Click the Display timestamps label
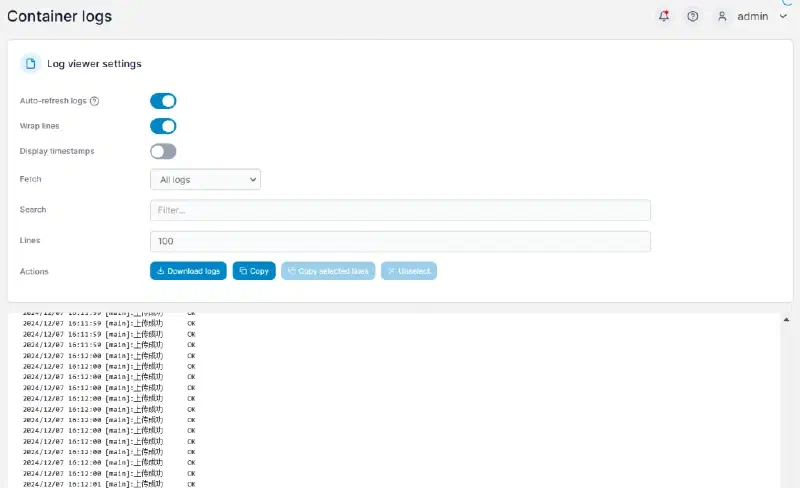The width and height of the screenshot is (800, 488). tap(57, 151)
